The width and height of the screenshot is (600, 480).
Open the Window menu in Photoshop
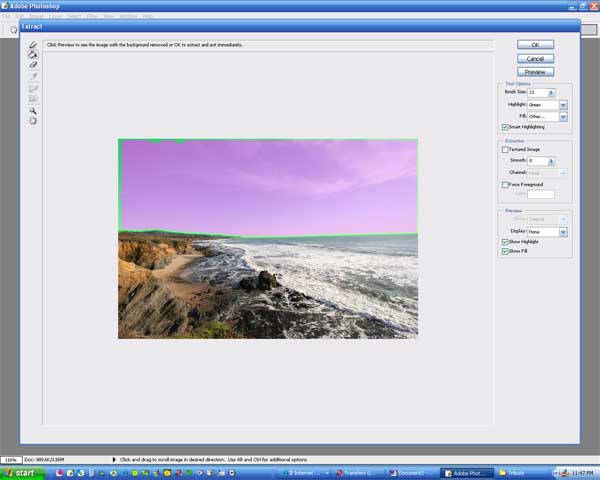(x=129, y=16)
